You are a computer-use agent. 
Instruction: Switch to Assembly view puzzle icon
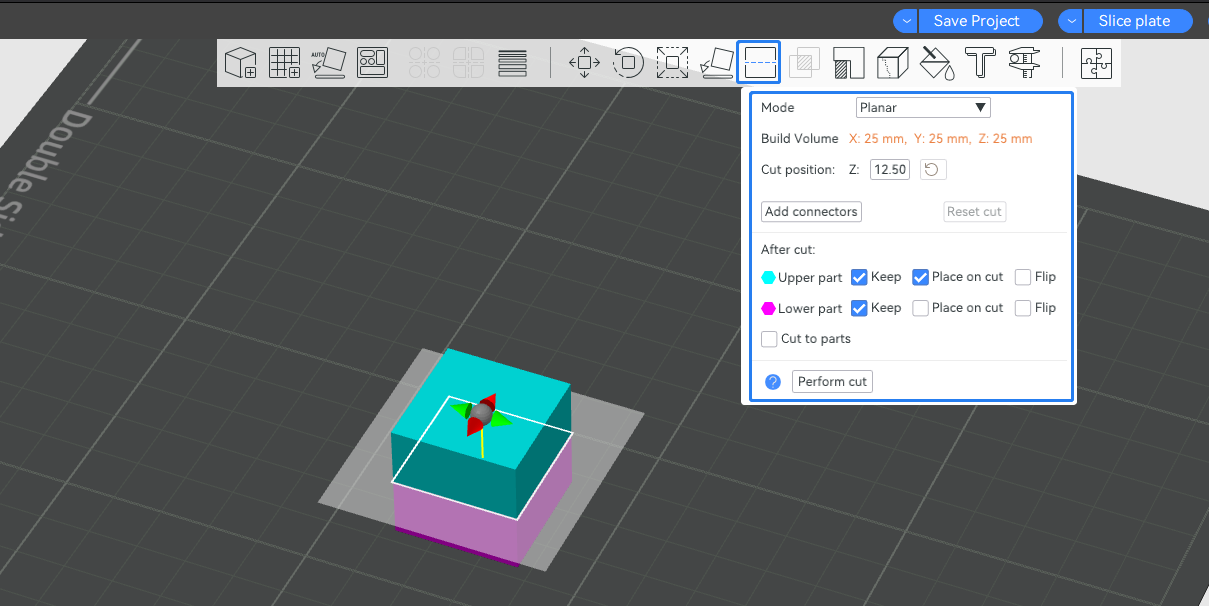[1096, 63]
